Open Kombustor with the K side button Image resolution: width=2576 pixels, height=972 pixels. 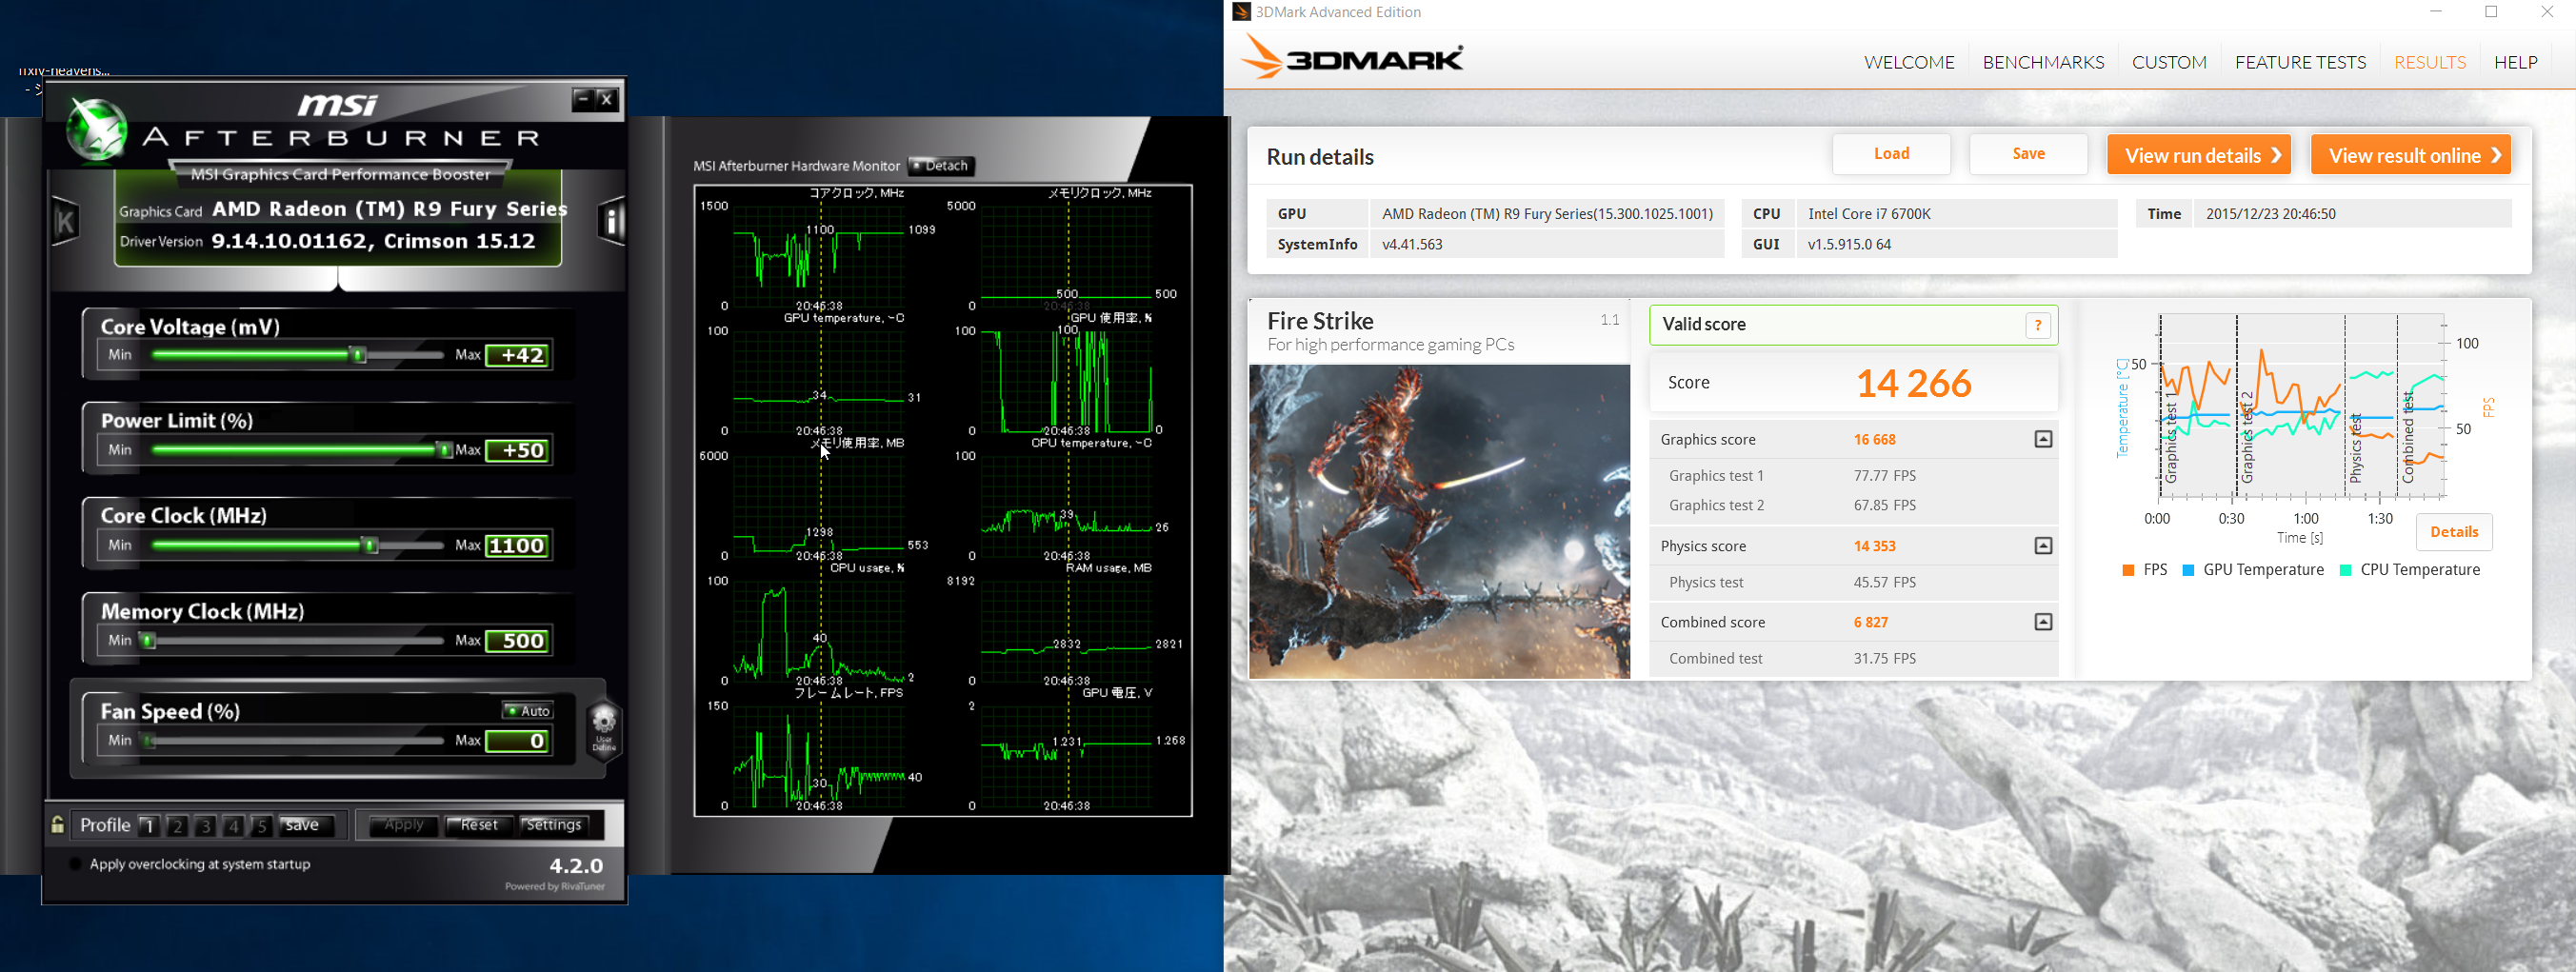pyautogui.click(x=65, y=221)
